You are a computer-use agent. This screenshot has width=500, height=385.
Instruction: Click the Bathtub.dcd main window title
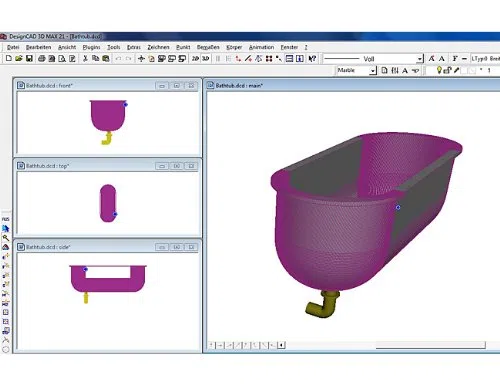[239, 86]
